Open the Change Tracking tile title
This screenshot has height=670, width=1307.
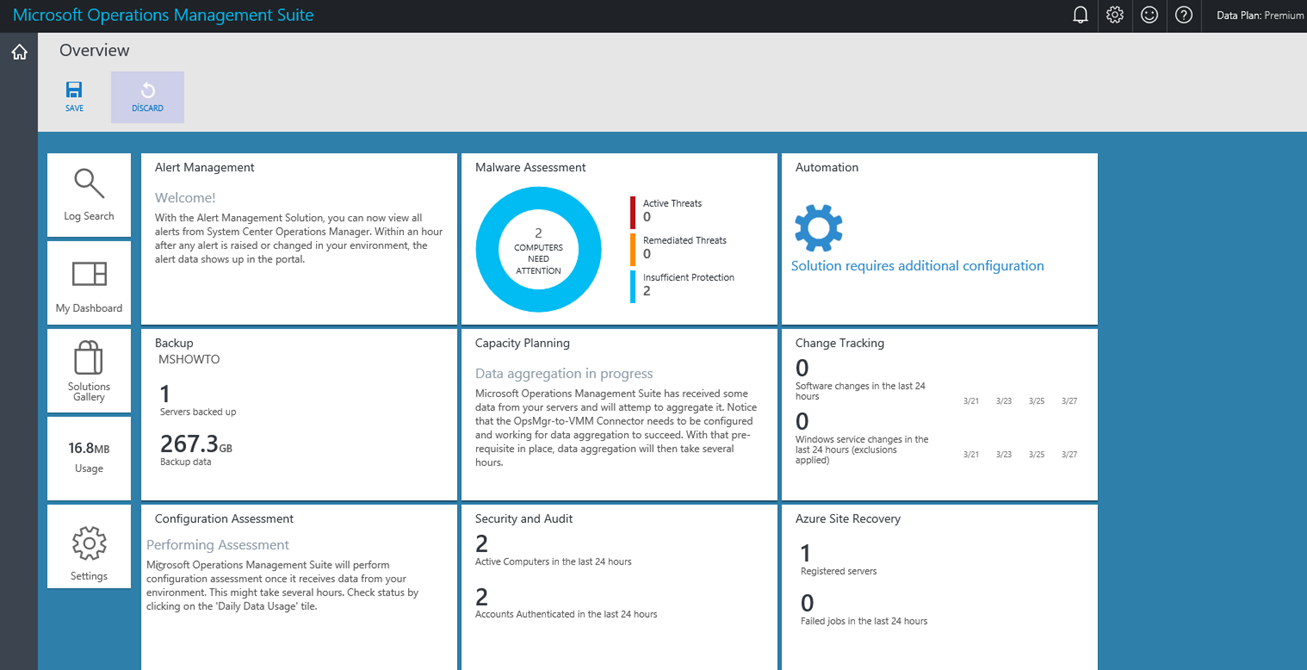click(840, 343)
